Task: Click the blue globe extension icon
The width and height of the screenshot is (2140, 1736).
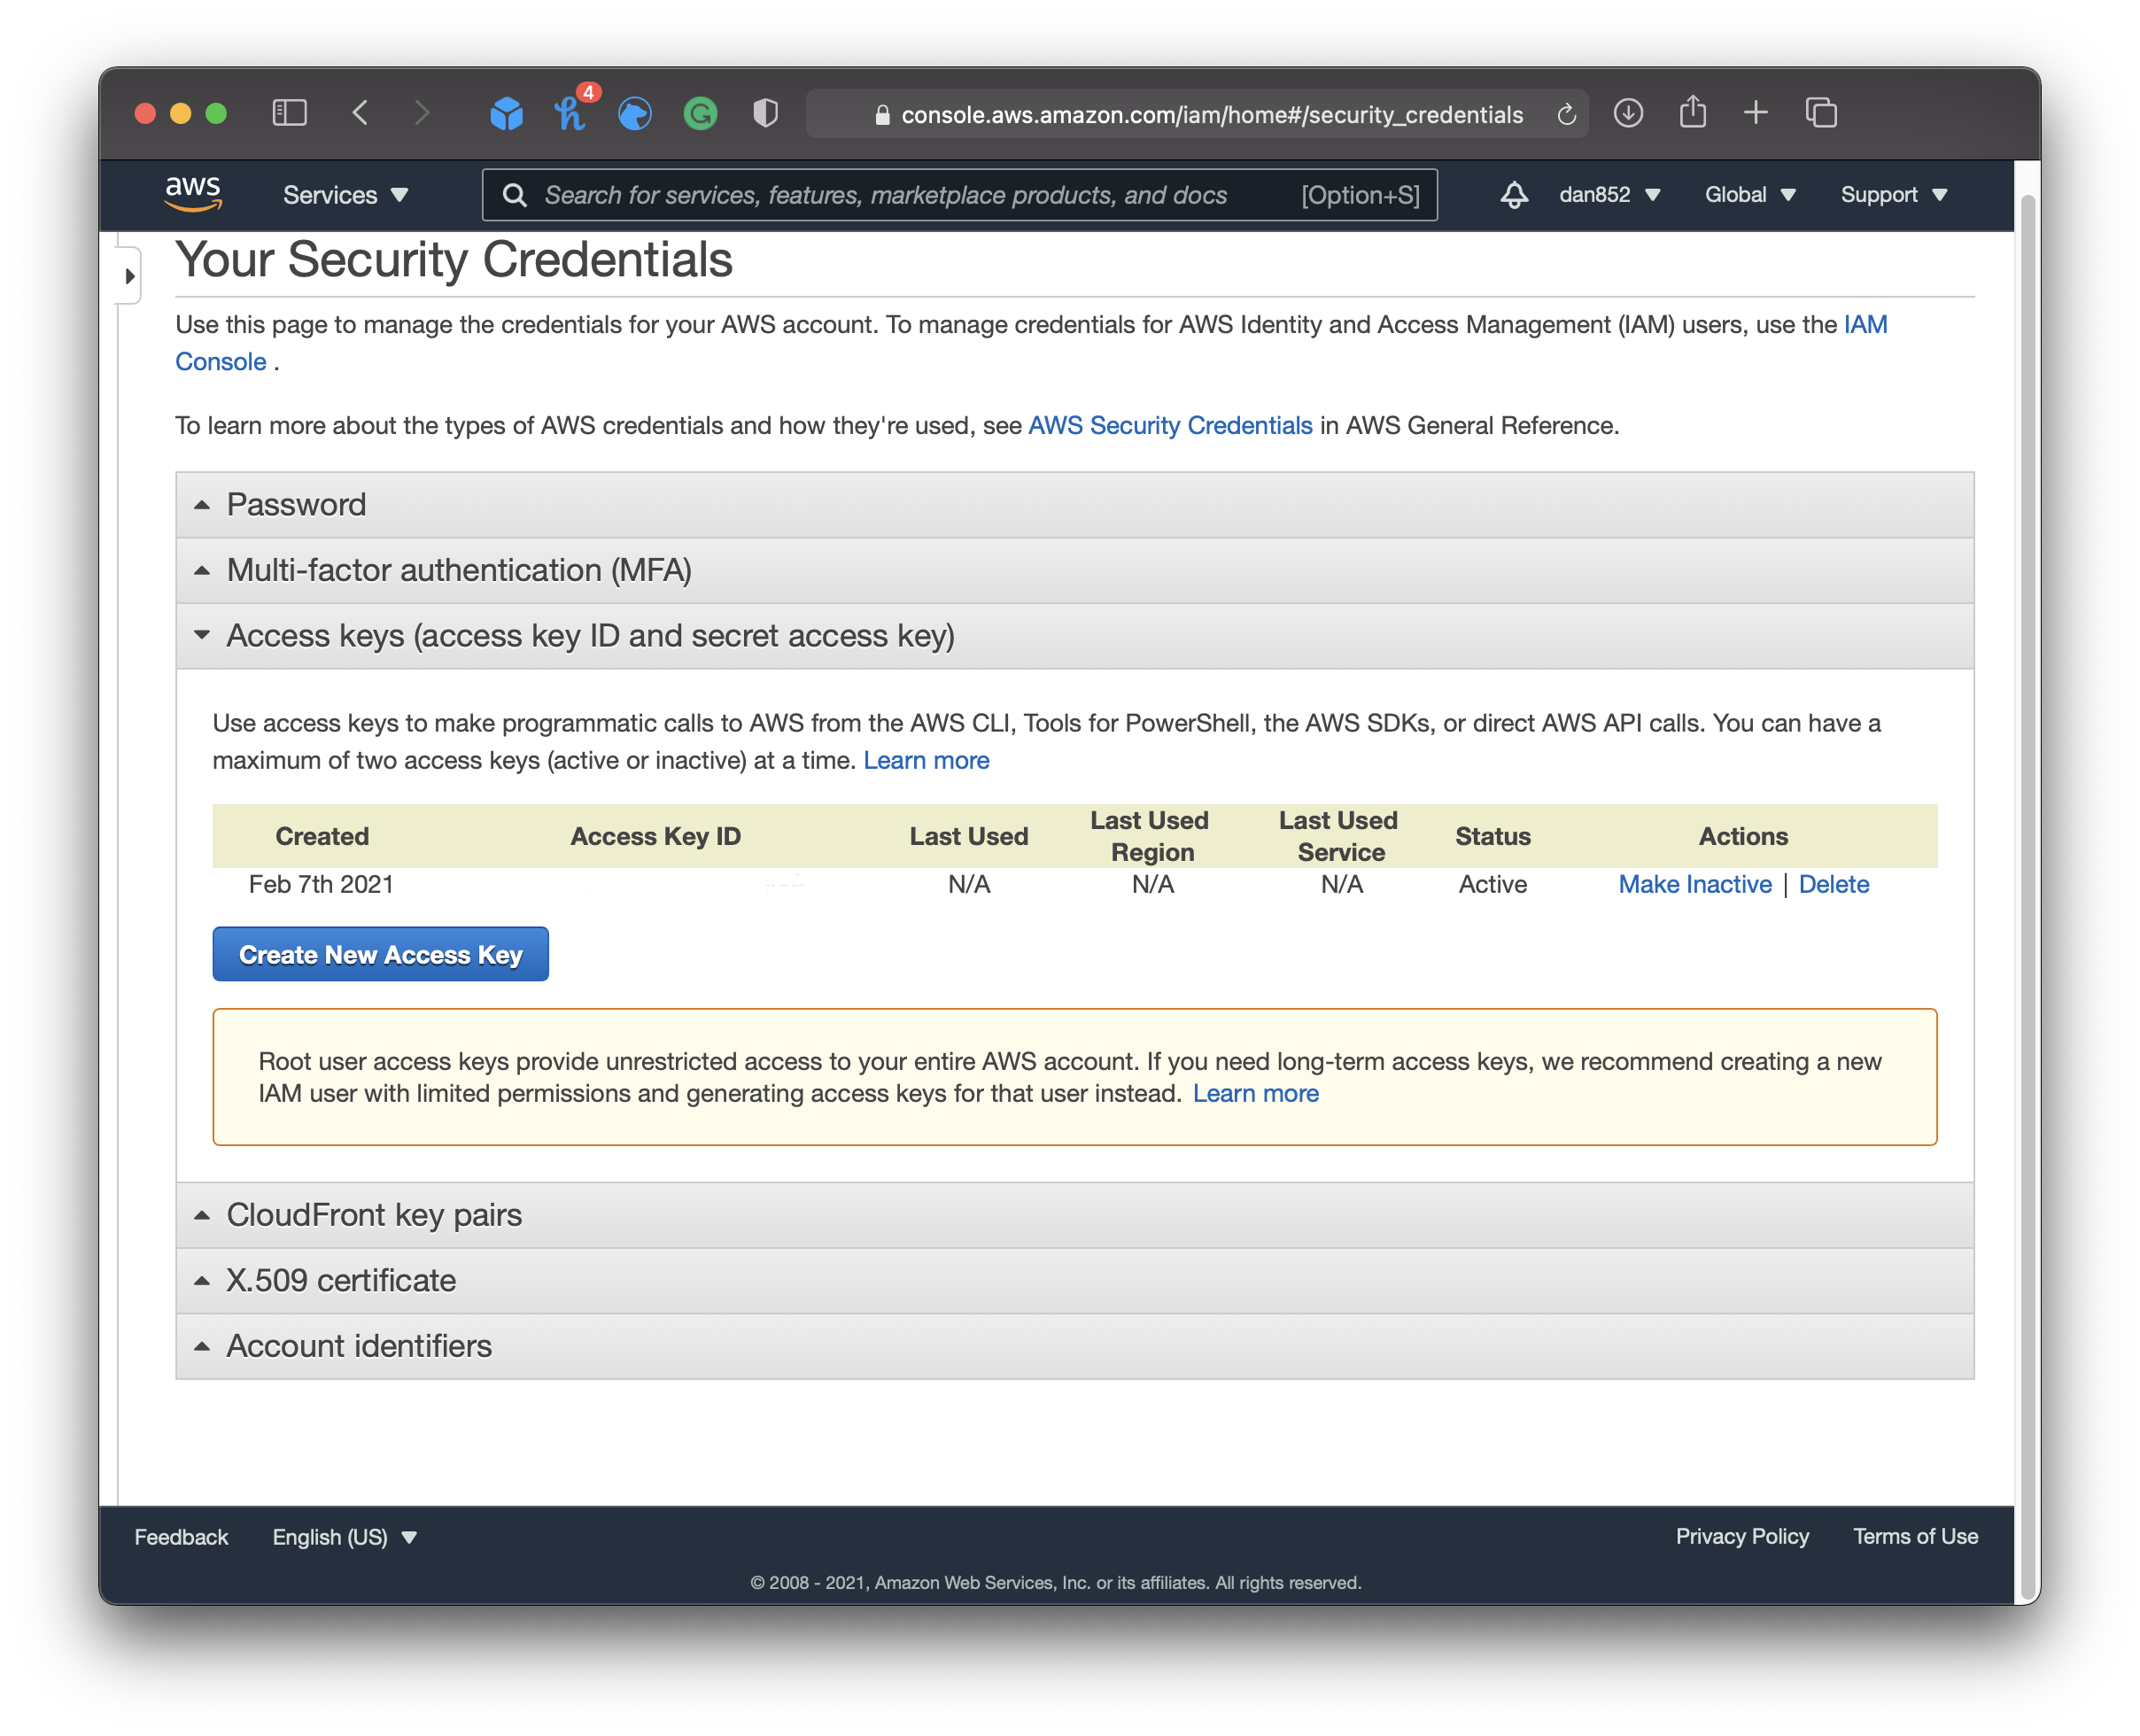Action: point(635,114)
